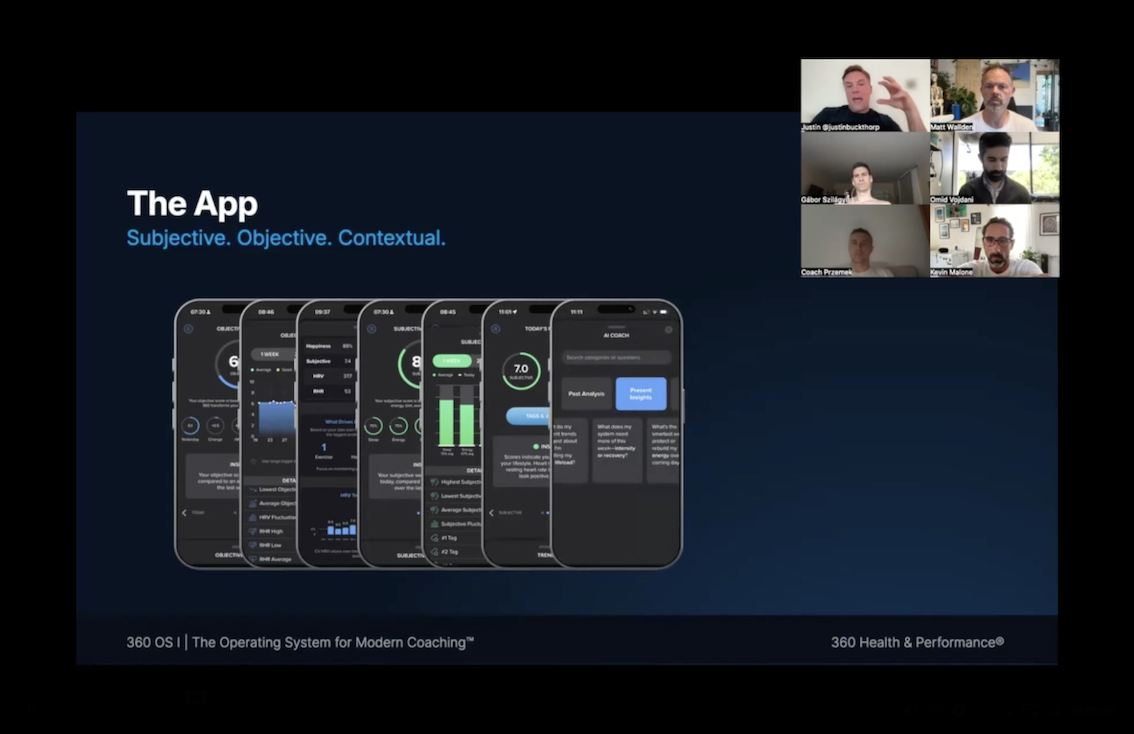Tap the Energy percentage ring
1134x734 pixels.
pyautogui.click(x=398, y=426)
